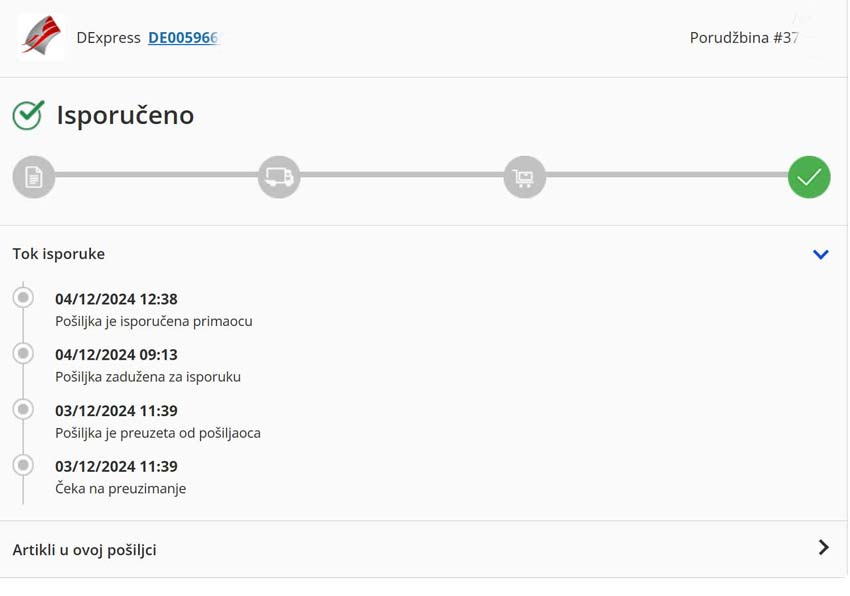Screen dimensions: 850x596
Task: Open the Artikli u ovoj pošiljci row
Action: click(x=423, y=549)
